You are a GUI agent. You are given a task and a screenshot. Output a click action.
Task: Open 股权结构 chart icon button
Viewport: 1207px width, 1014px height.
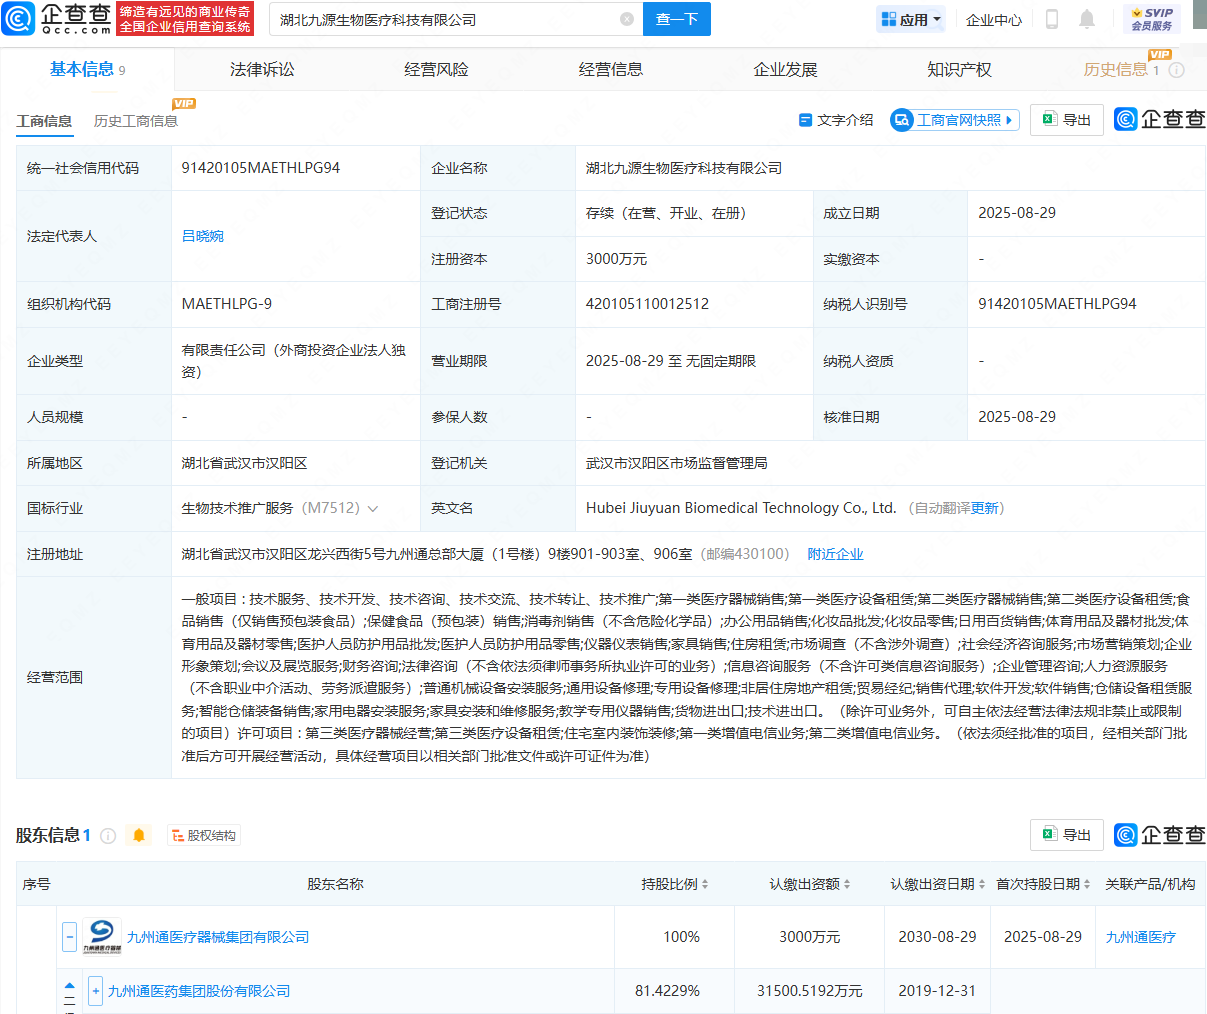[x=204, y=836]
